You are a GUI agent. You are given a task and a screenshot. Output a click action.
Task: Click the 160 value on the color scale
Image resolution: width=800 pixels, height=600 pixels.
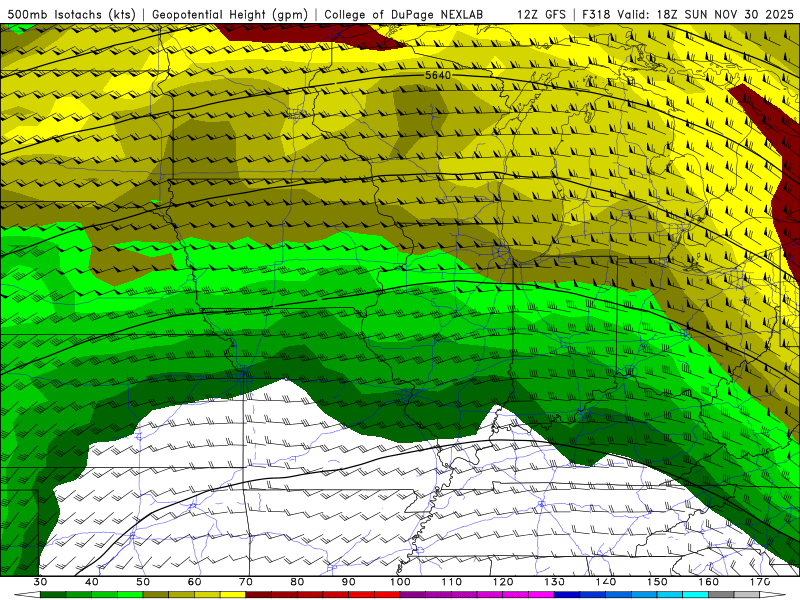pos(709,582)
